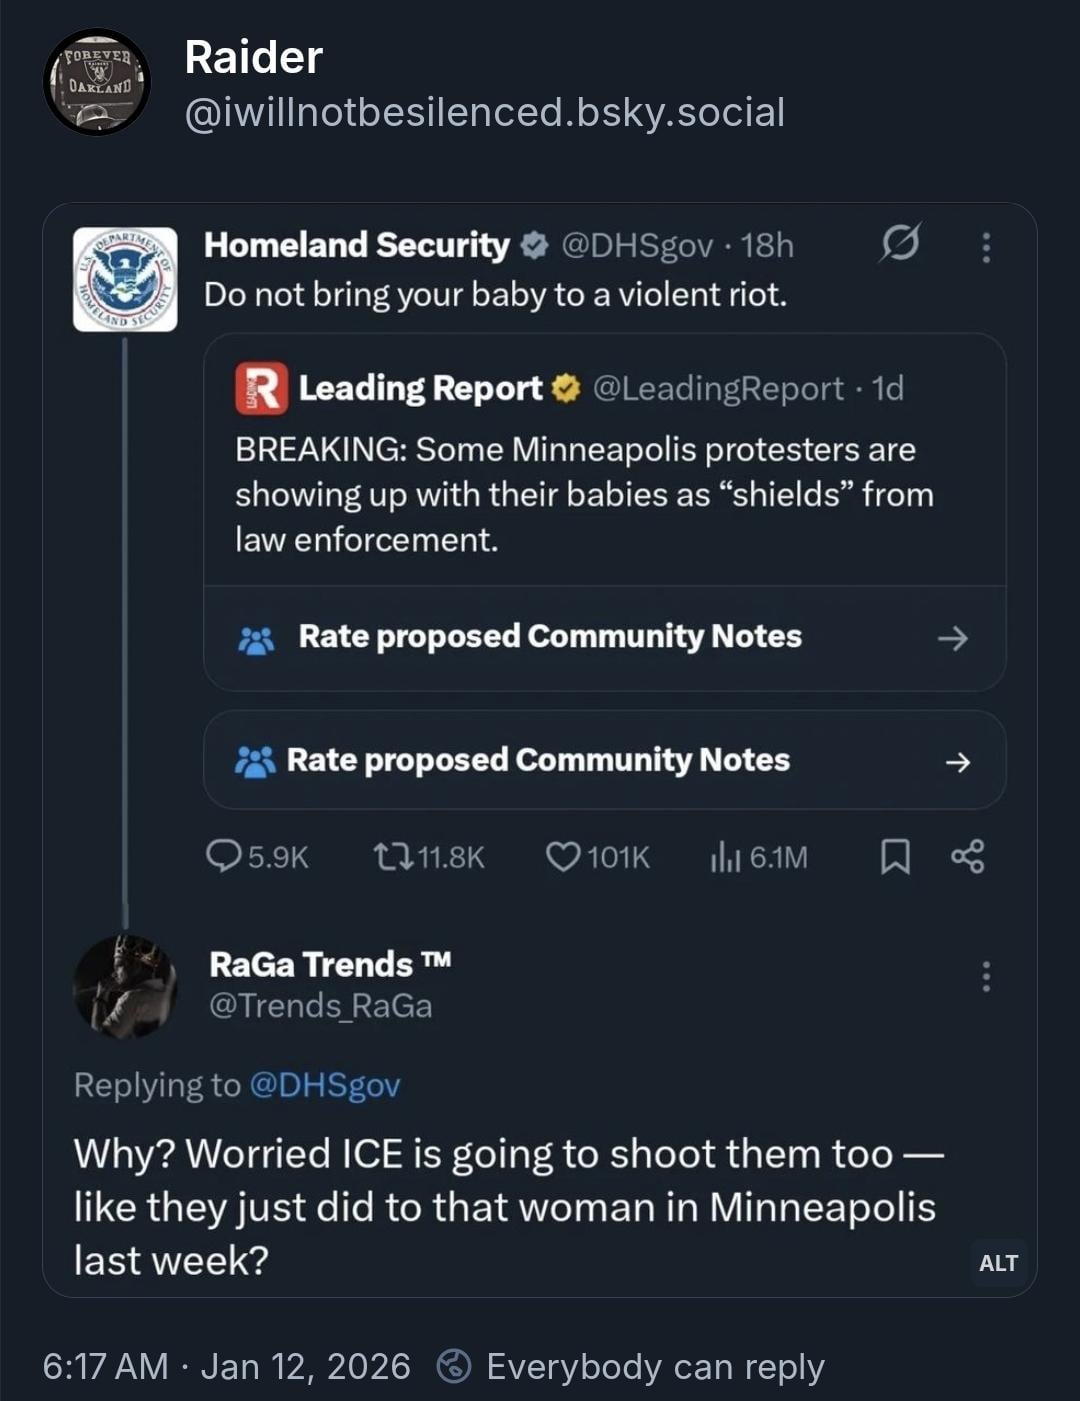Click the share icon on the DHS post

pyautogui.click(x=967, y=857)
